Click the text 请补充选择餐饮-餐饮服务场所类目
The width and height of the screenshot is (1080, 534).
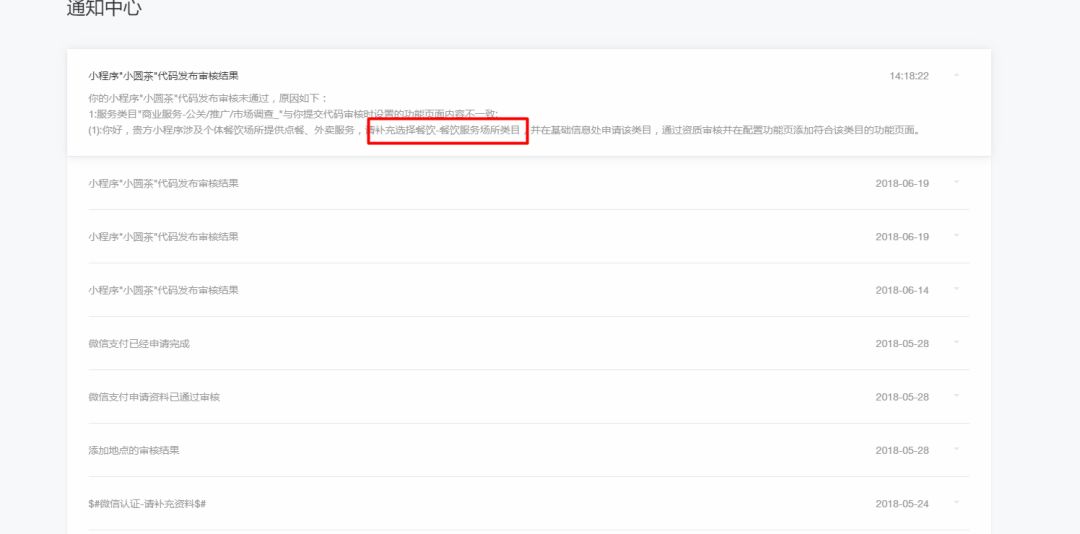444,130
